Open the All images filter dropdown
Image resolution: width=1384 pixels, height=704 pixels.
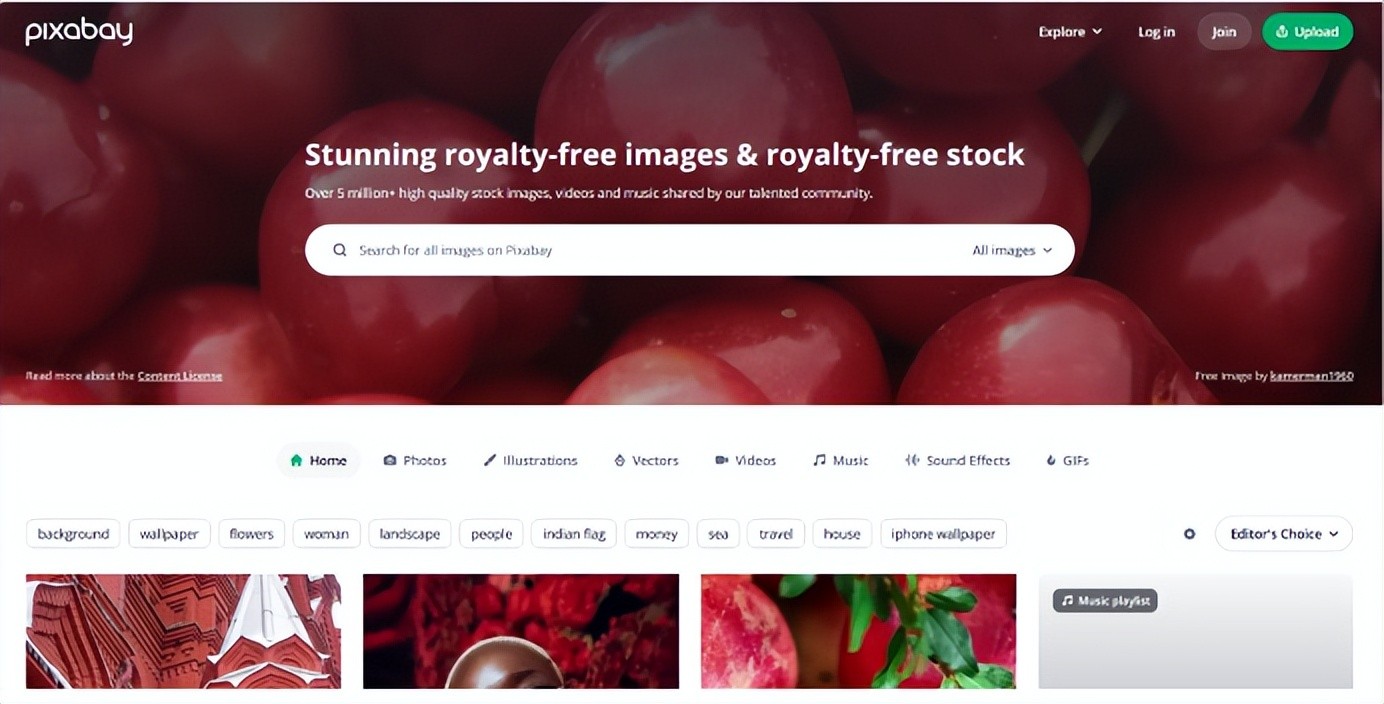click(x=1012, y=250)
